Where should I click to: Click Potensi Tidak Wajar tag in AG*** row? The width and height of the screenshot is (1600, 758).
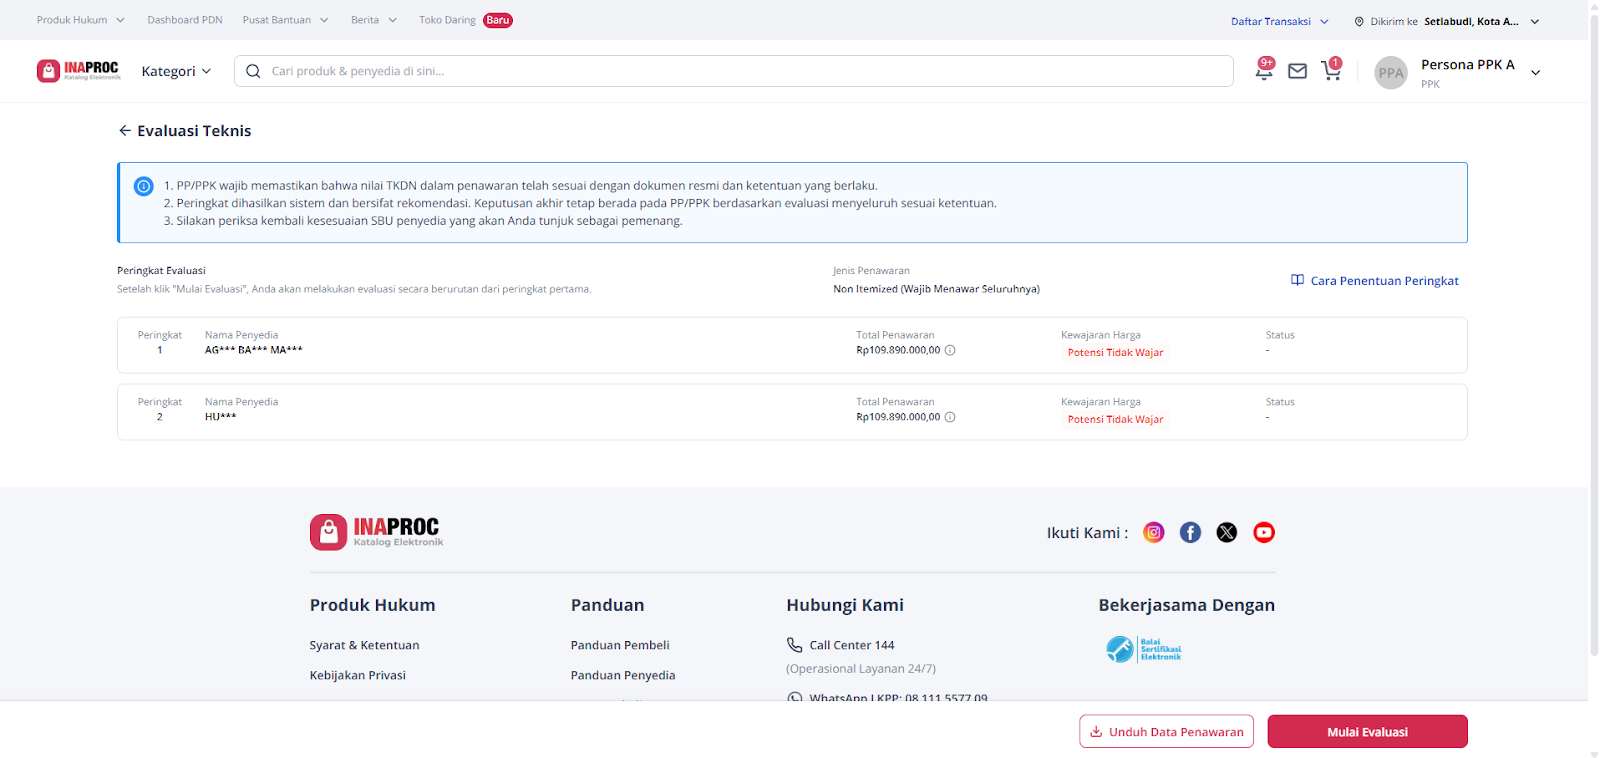point(1115,352)
